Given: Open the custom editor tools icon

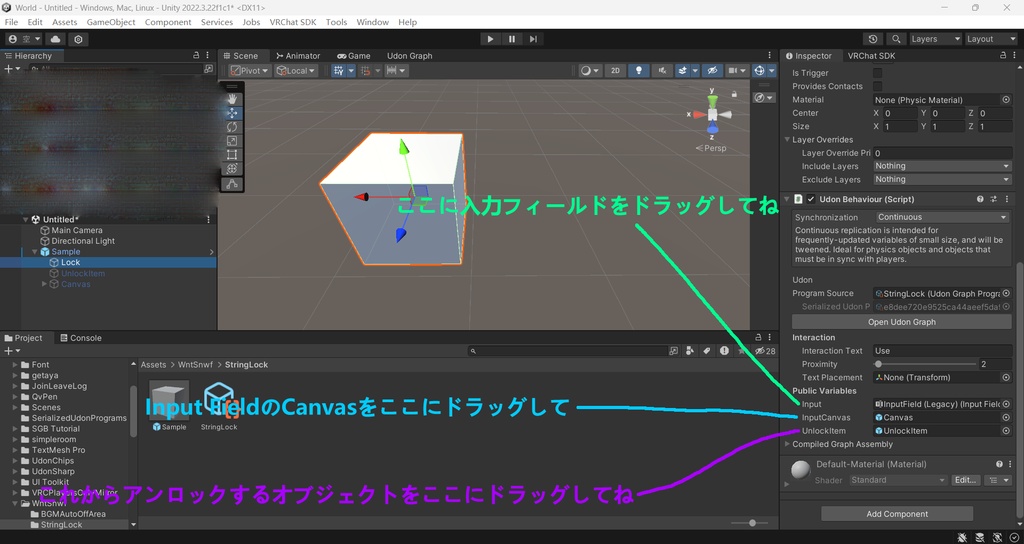Looking at the screenshot, I should 232,184.
